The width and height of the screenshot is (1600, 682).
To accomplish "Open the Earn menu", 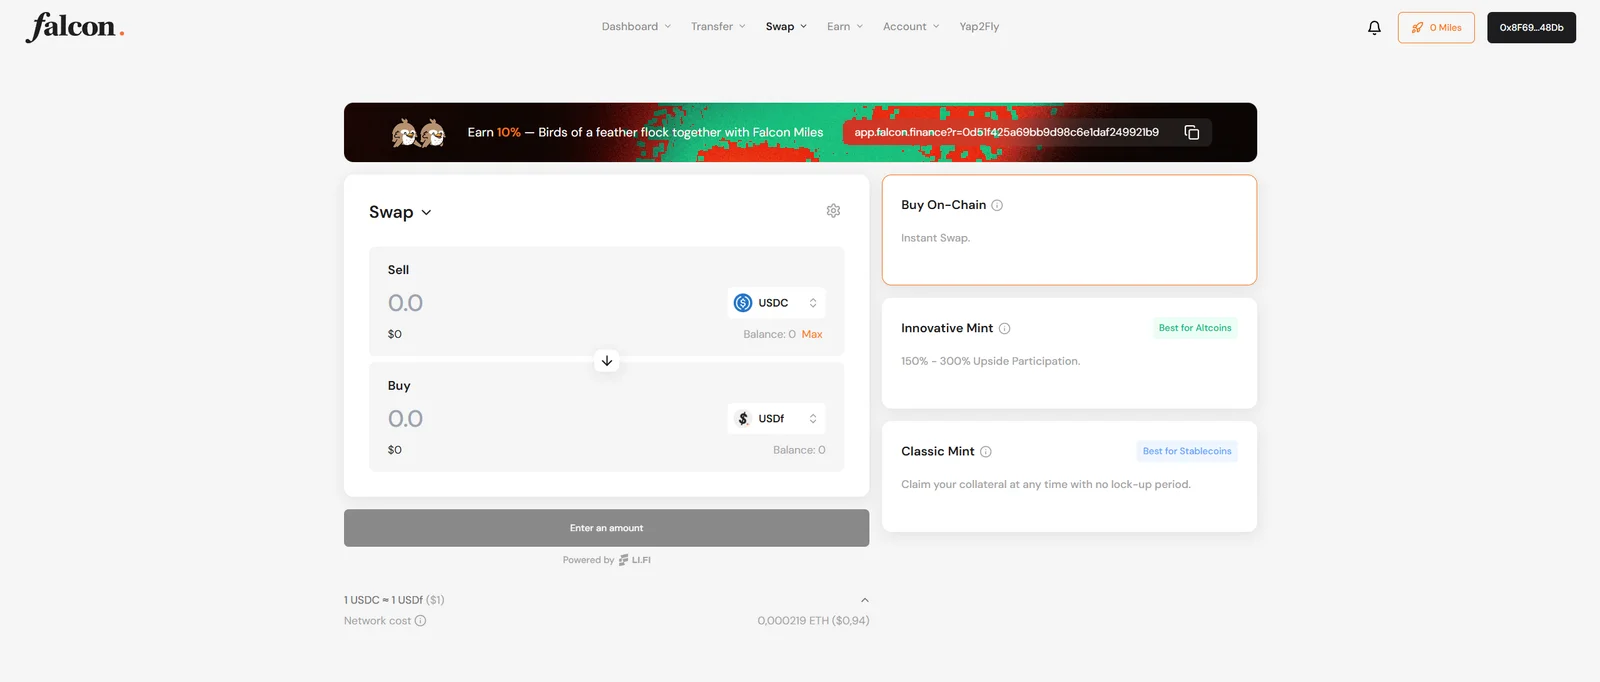I will point(845,27).
